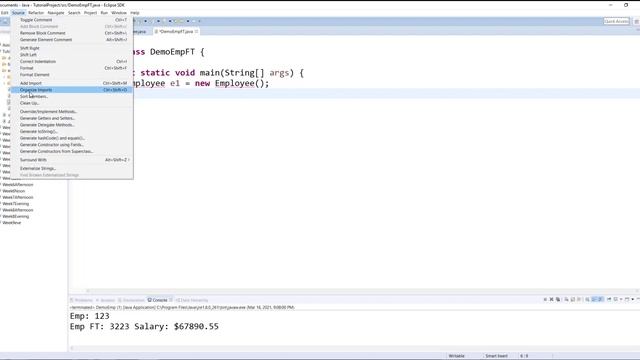
Task: Click 'new Employee();' in the editor
Action: [232, 83]
